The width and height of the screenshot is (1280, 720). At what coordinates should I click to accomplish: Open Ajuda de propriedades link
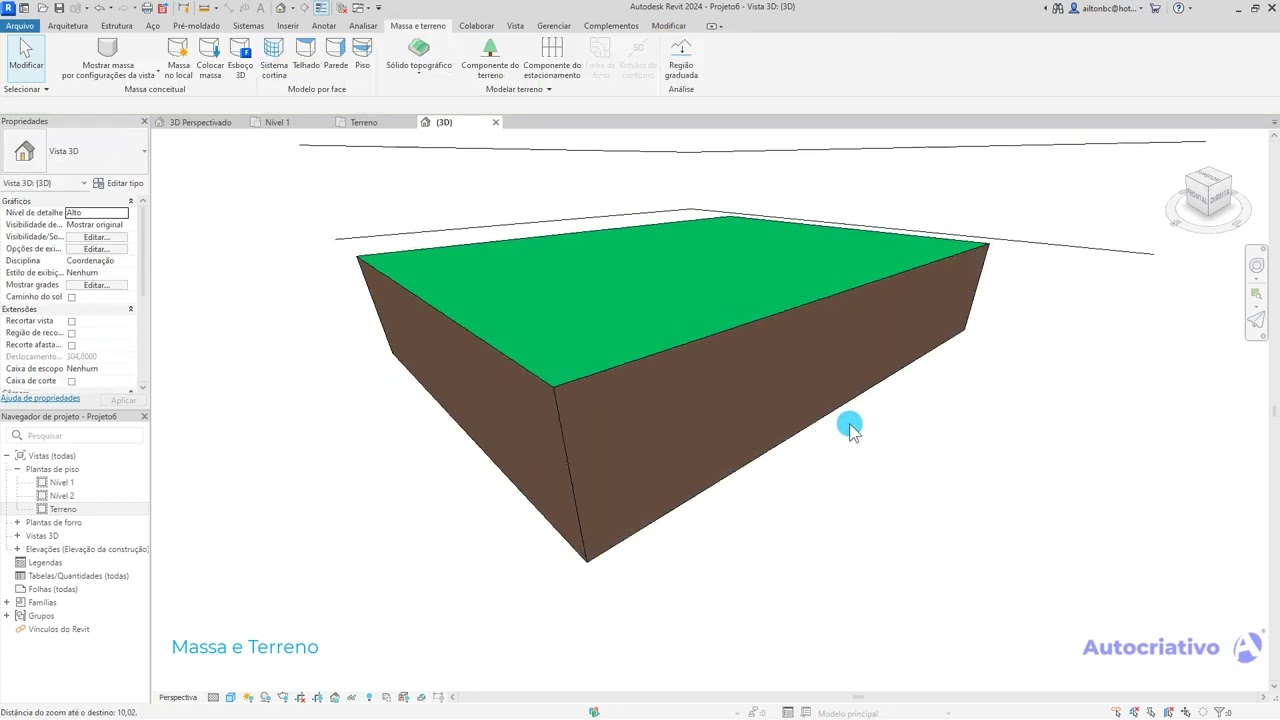(40, 398)
